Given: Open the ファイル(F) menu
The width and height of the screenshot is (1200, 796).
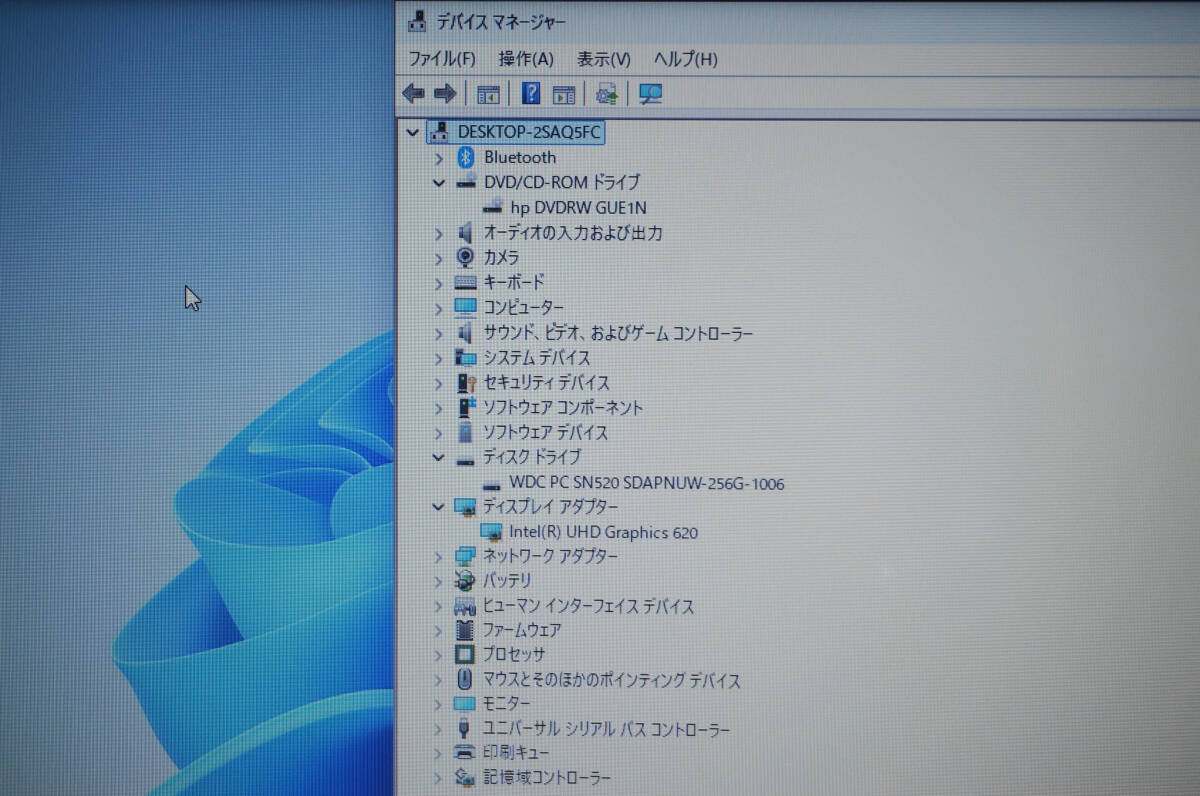Looking at the screenshot, I should click(442, 59).
